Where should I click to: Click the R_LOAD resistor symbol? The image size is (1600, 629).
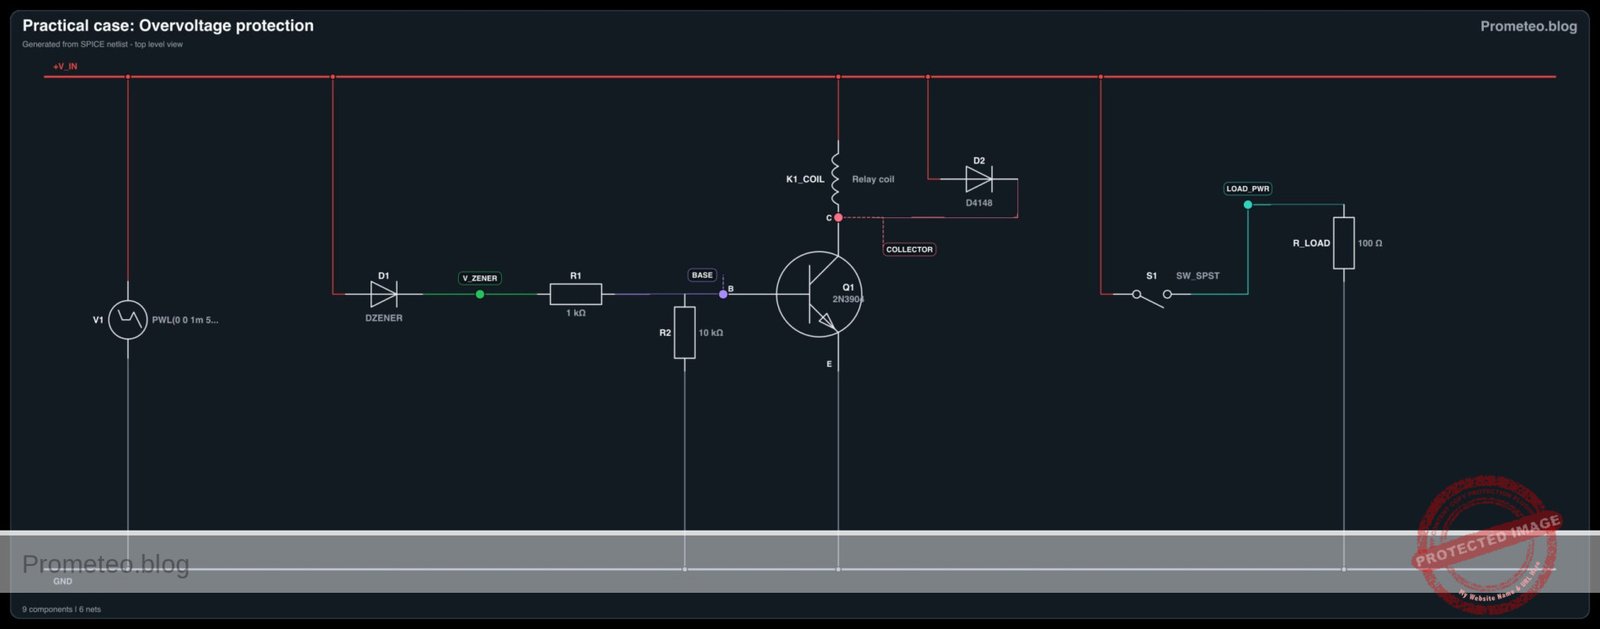point(1344,243)
